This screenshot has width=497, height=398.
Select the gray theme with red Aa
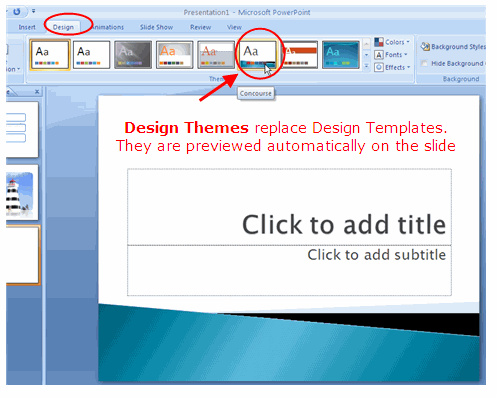216,55
